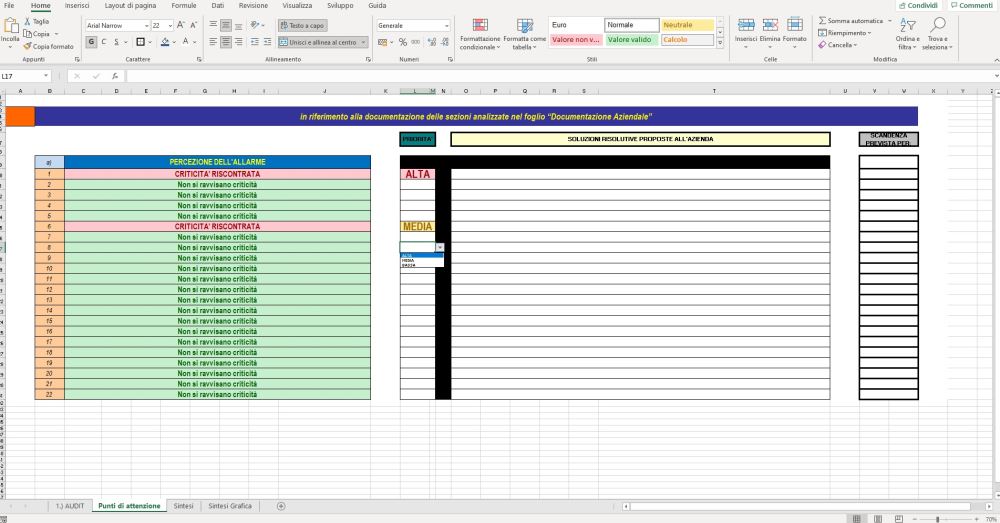Open the Somma automatica dropdown arrow
Viewport: 1000px width, 523px height.
(889, 21)
